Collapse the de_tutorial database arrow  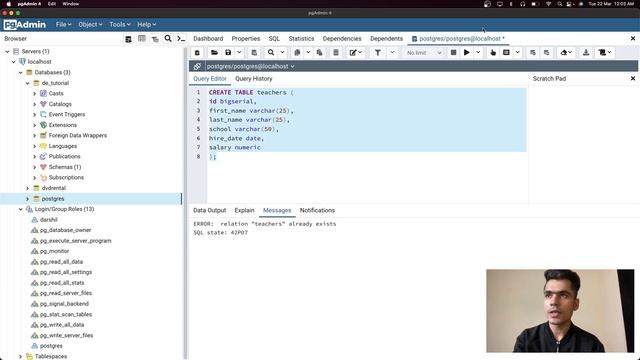tap(27, 83)
